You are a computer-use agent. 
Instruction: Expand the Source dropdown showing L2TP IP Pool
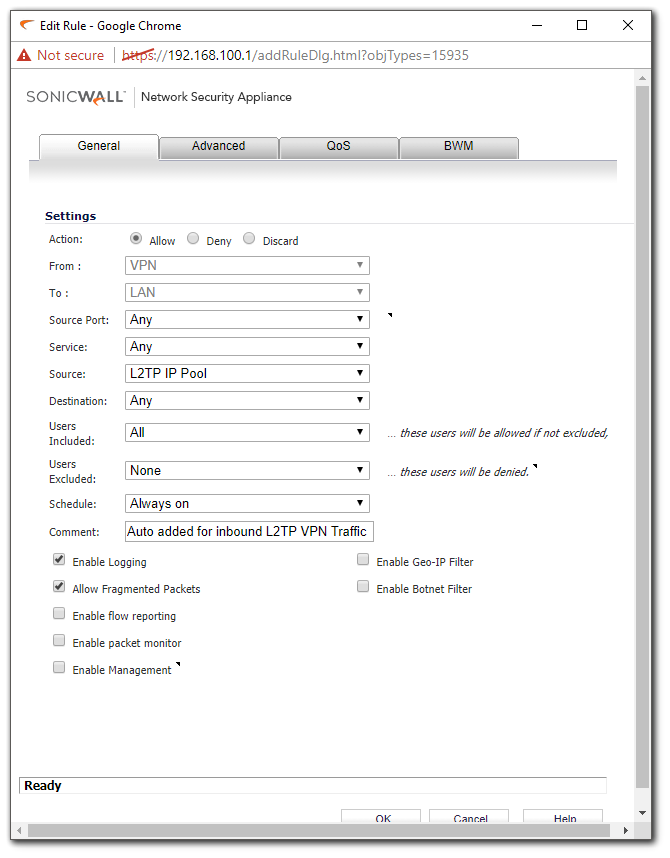(248, 374)
